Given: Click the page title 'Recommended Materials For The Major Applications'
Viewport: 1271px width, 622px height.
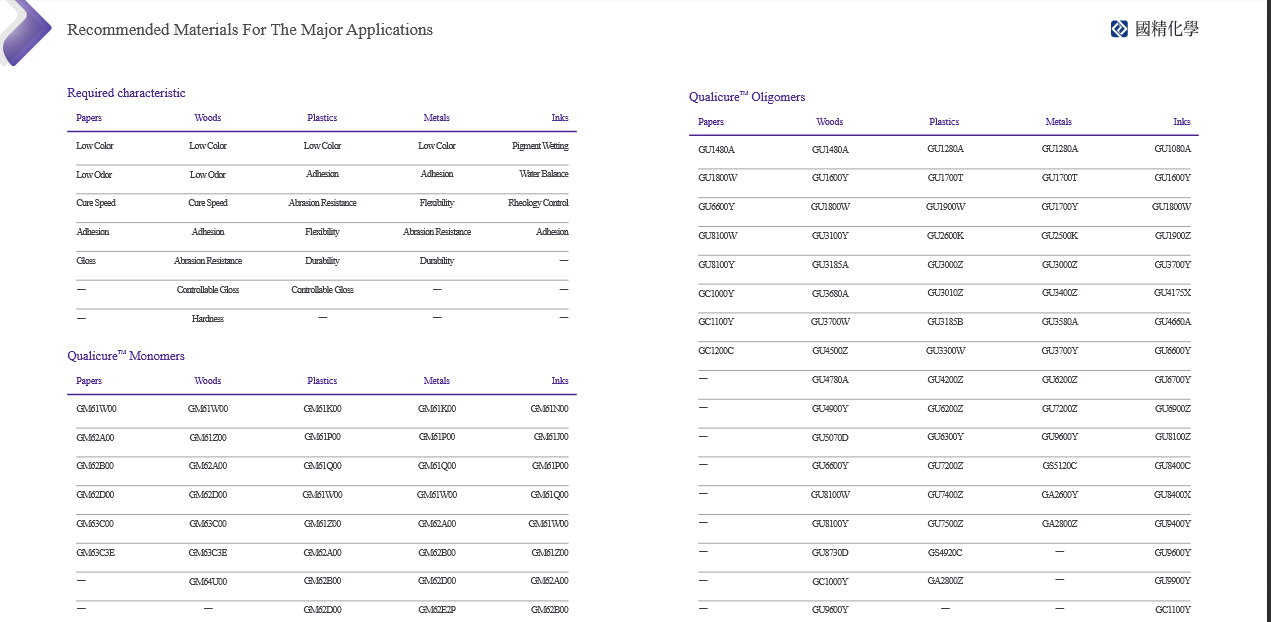Looking at the screenshot, I should click(250, 30).
